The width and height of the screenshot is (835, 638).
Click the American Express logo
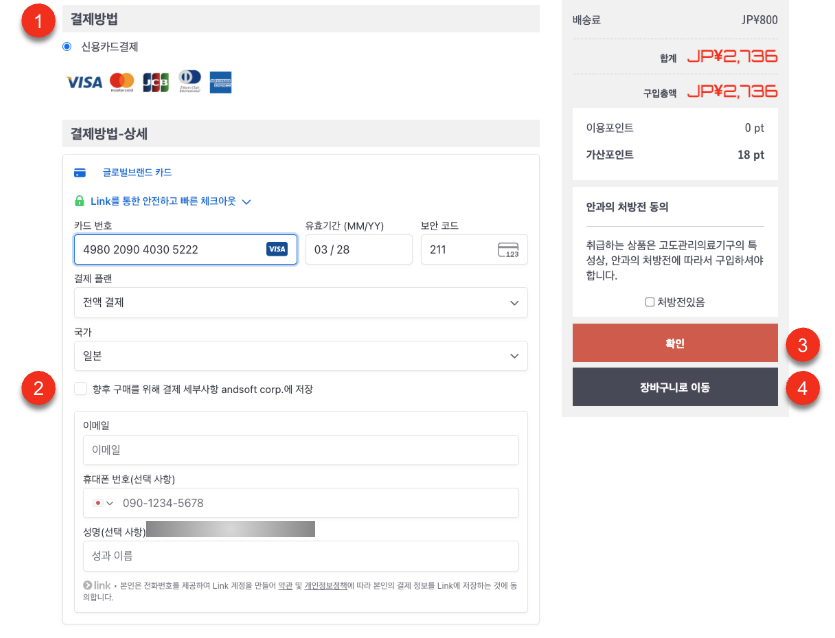point(221,82)
